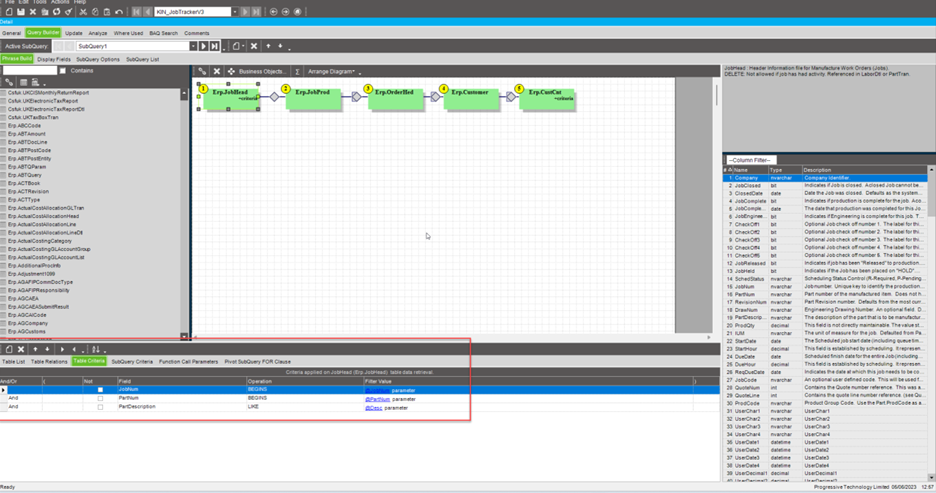Image resolution: width=936 pixels, height=493 pixels.
Task: Add a new criteria row icon
Action: pos(9,350)
